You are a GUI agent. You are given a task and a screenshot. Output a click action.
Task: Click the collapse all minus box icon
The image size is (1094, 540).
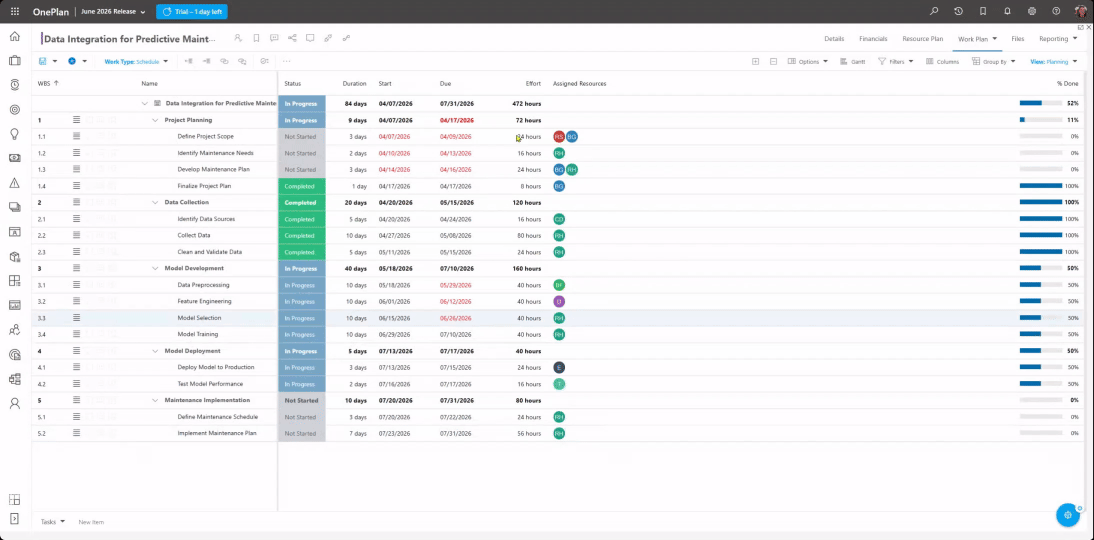point(774,61)
